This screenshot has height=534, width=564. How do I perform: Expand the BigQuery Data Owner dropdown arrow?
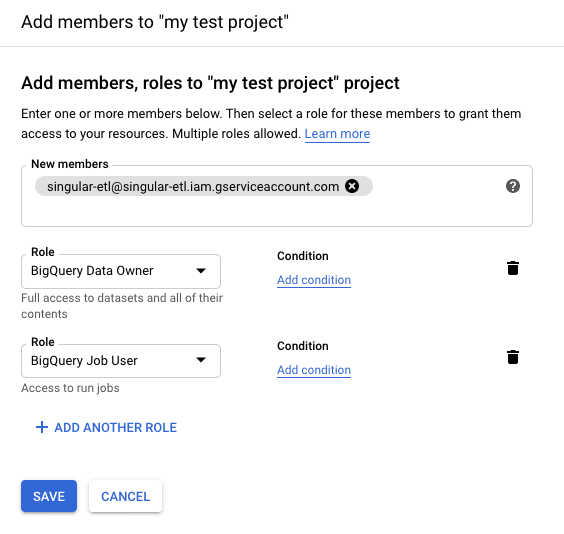201,270
